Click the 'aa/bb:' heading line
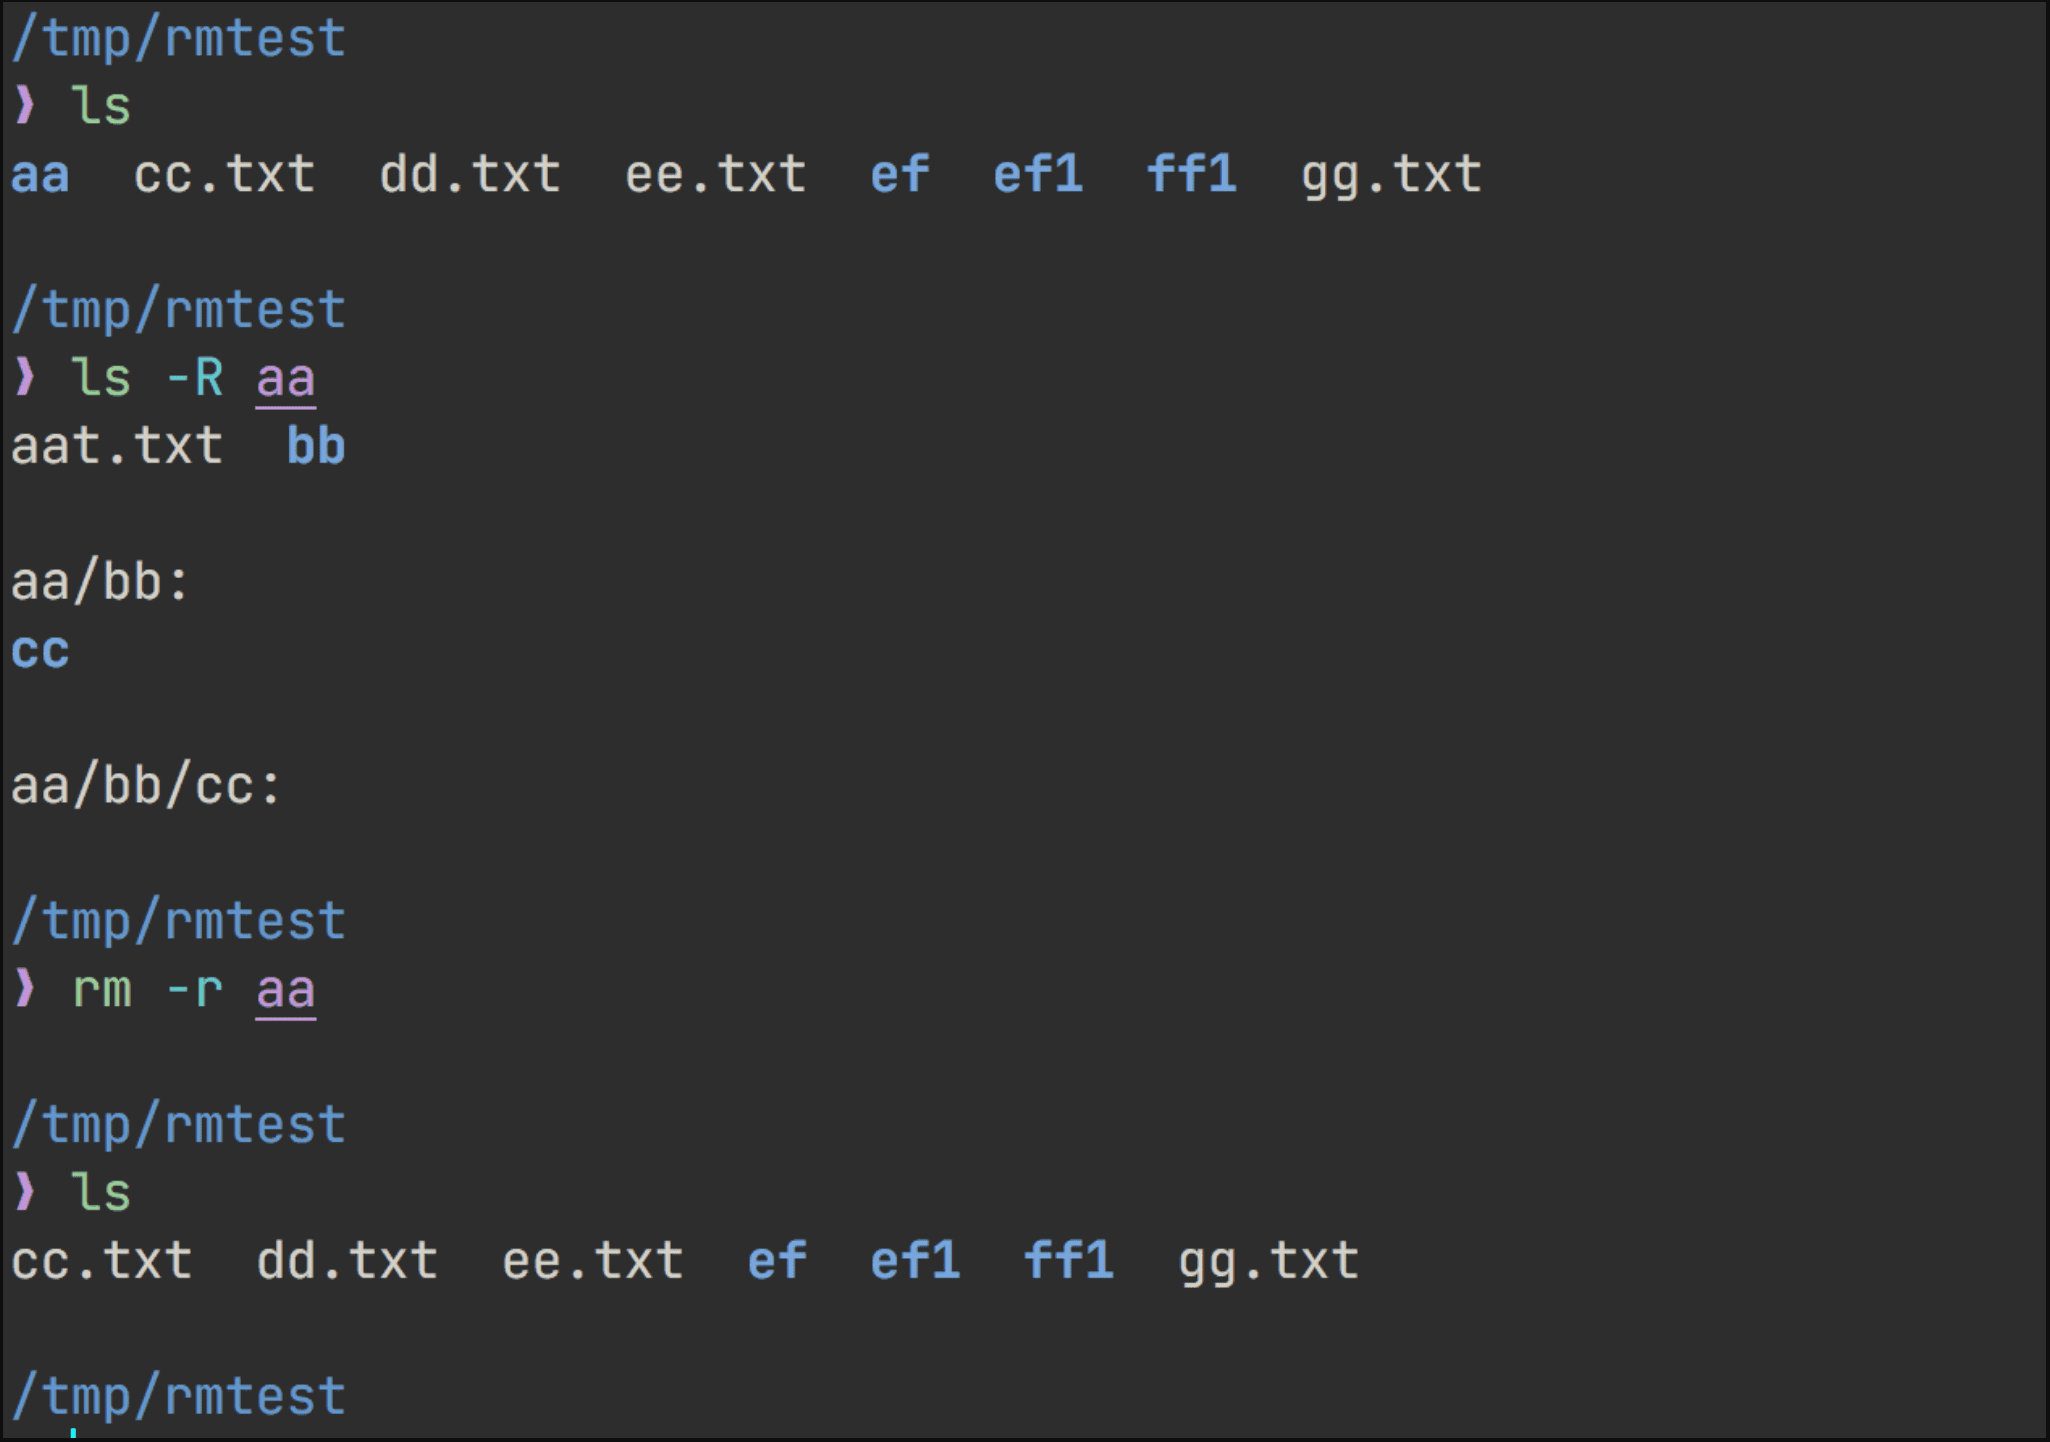The image size is (2050, 1442). coord(100,582)
